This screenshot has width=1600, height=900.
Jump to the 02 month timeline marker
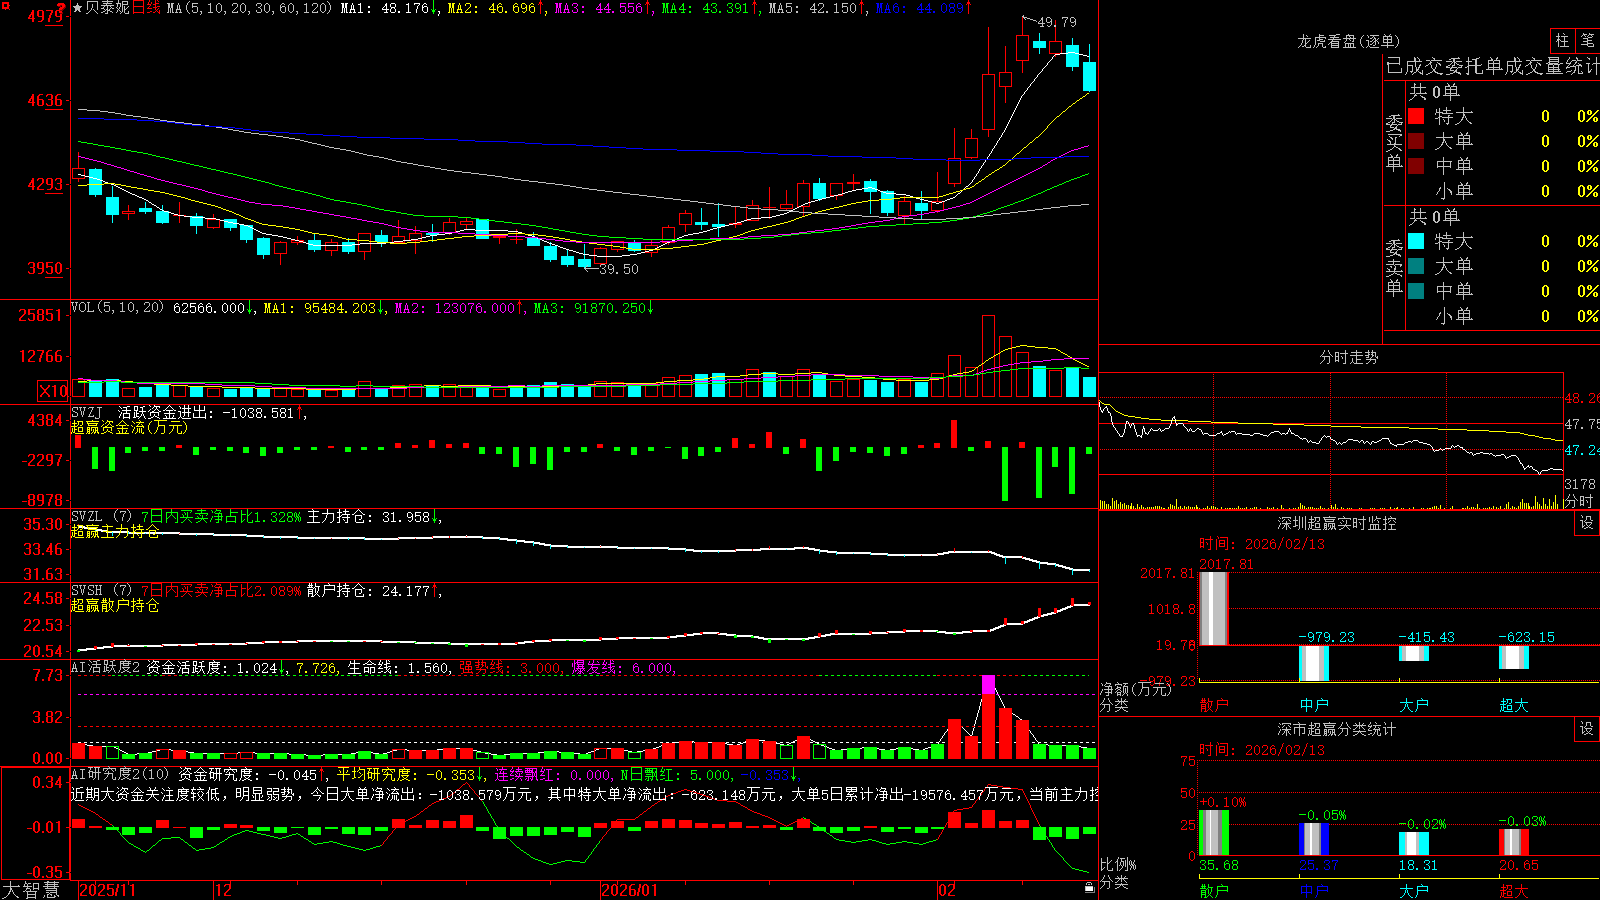coord(947,890)
